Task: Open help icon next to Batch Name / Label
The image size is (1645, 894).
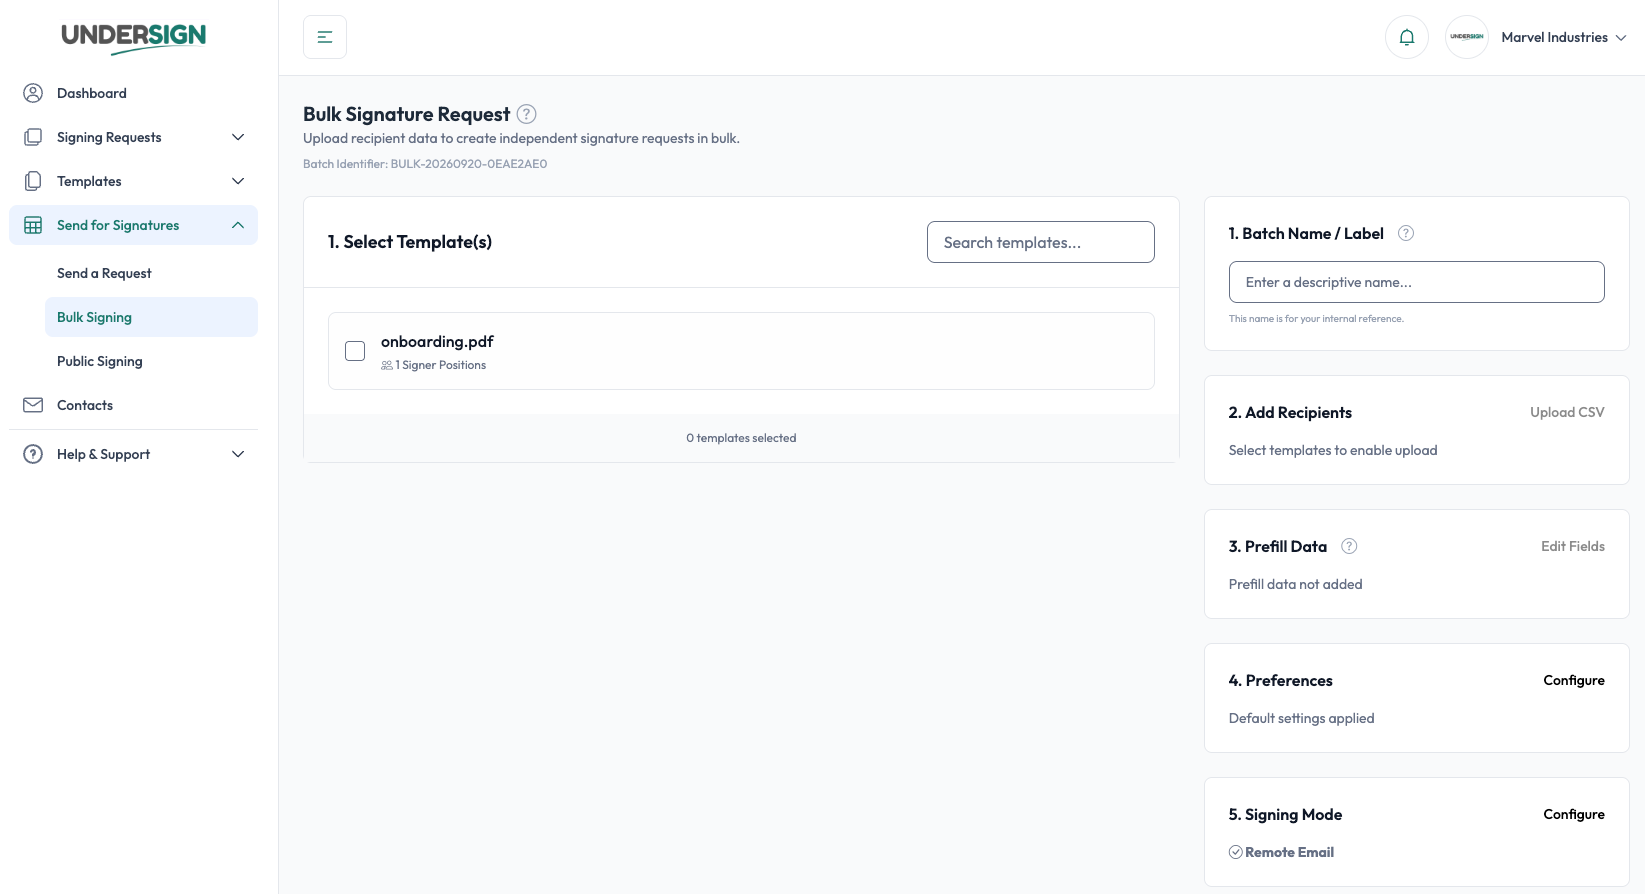Action: point(1406,233)
